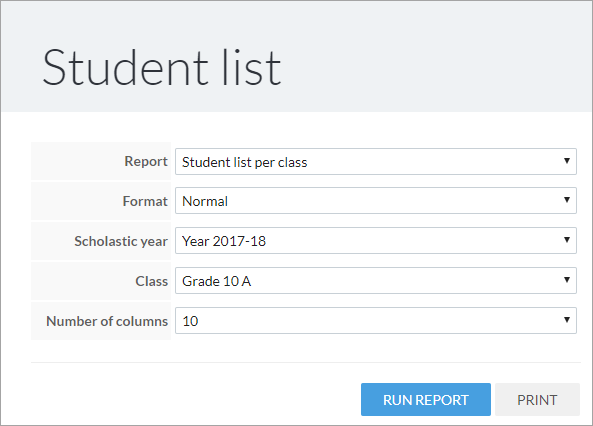Image resolution: width=593 pixels, height=426 pixels.
Task: Open the Number of columns dropdown set to 10
Action: pos(376,320)
